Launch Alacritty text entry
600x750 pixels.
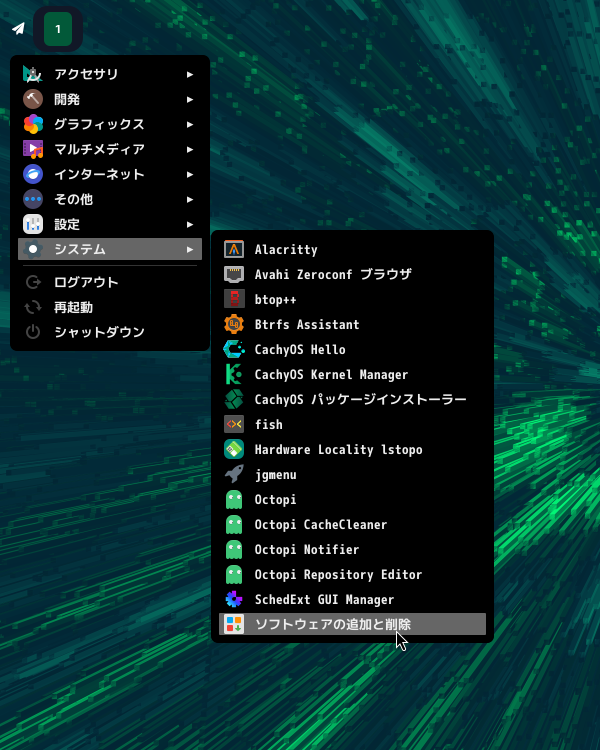(x=352, y=249)
